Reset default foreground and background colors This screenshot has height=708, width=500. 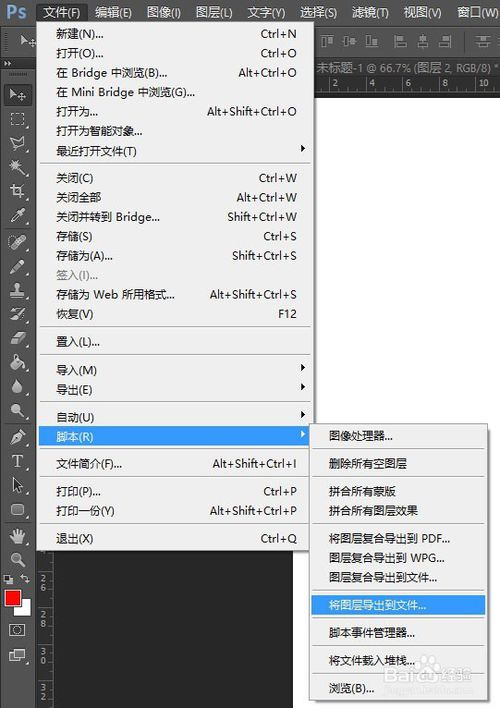coord(8,579)
